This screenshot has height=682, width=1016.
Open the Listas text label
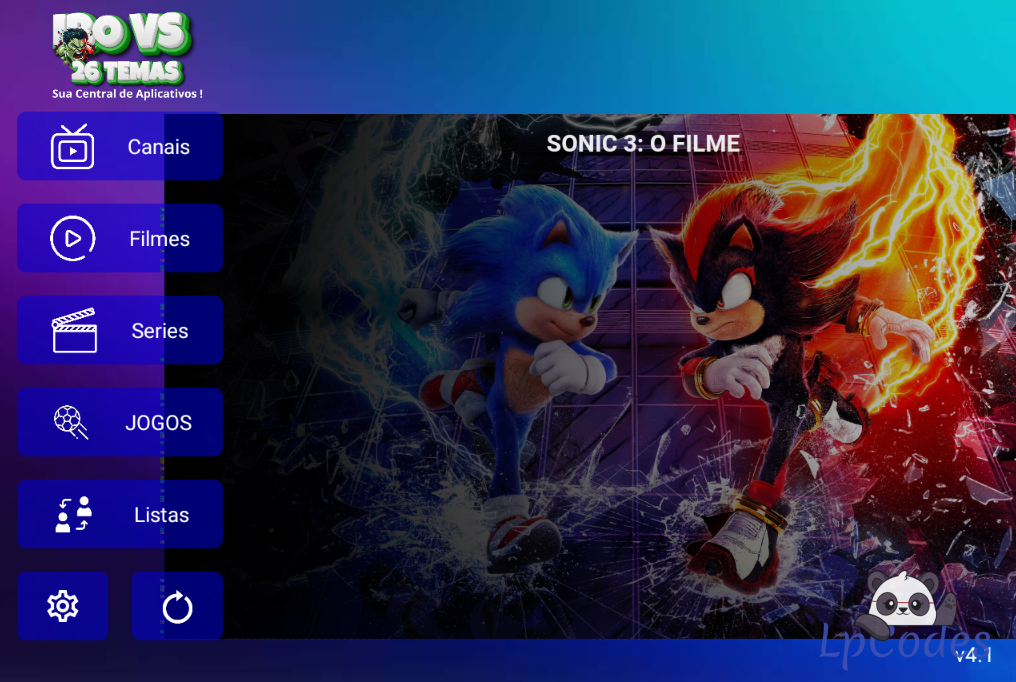click(161, 515)
